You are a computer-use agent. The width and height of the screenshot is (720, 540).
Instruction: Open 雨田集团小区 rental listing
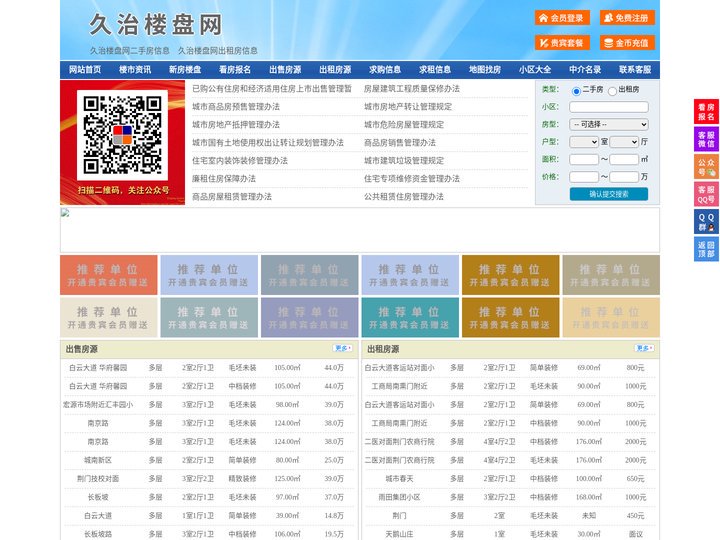point(399,497)
